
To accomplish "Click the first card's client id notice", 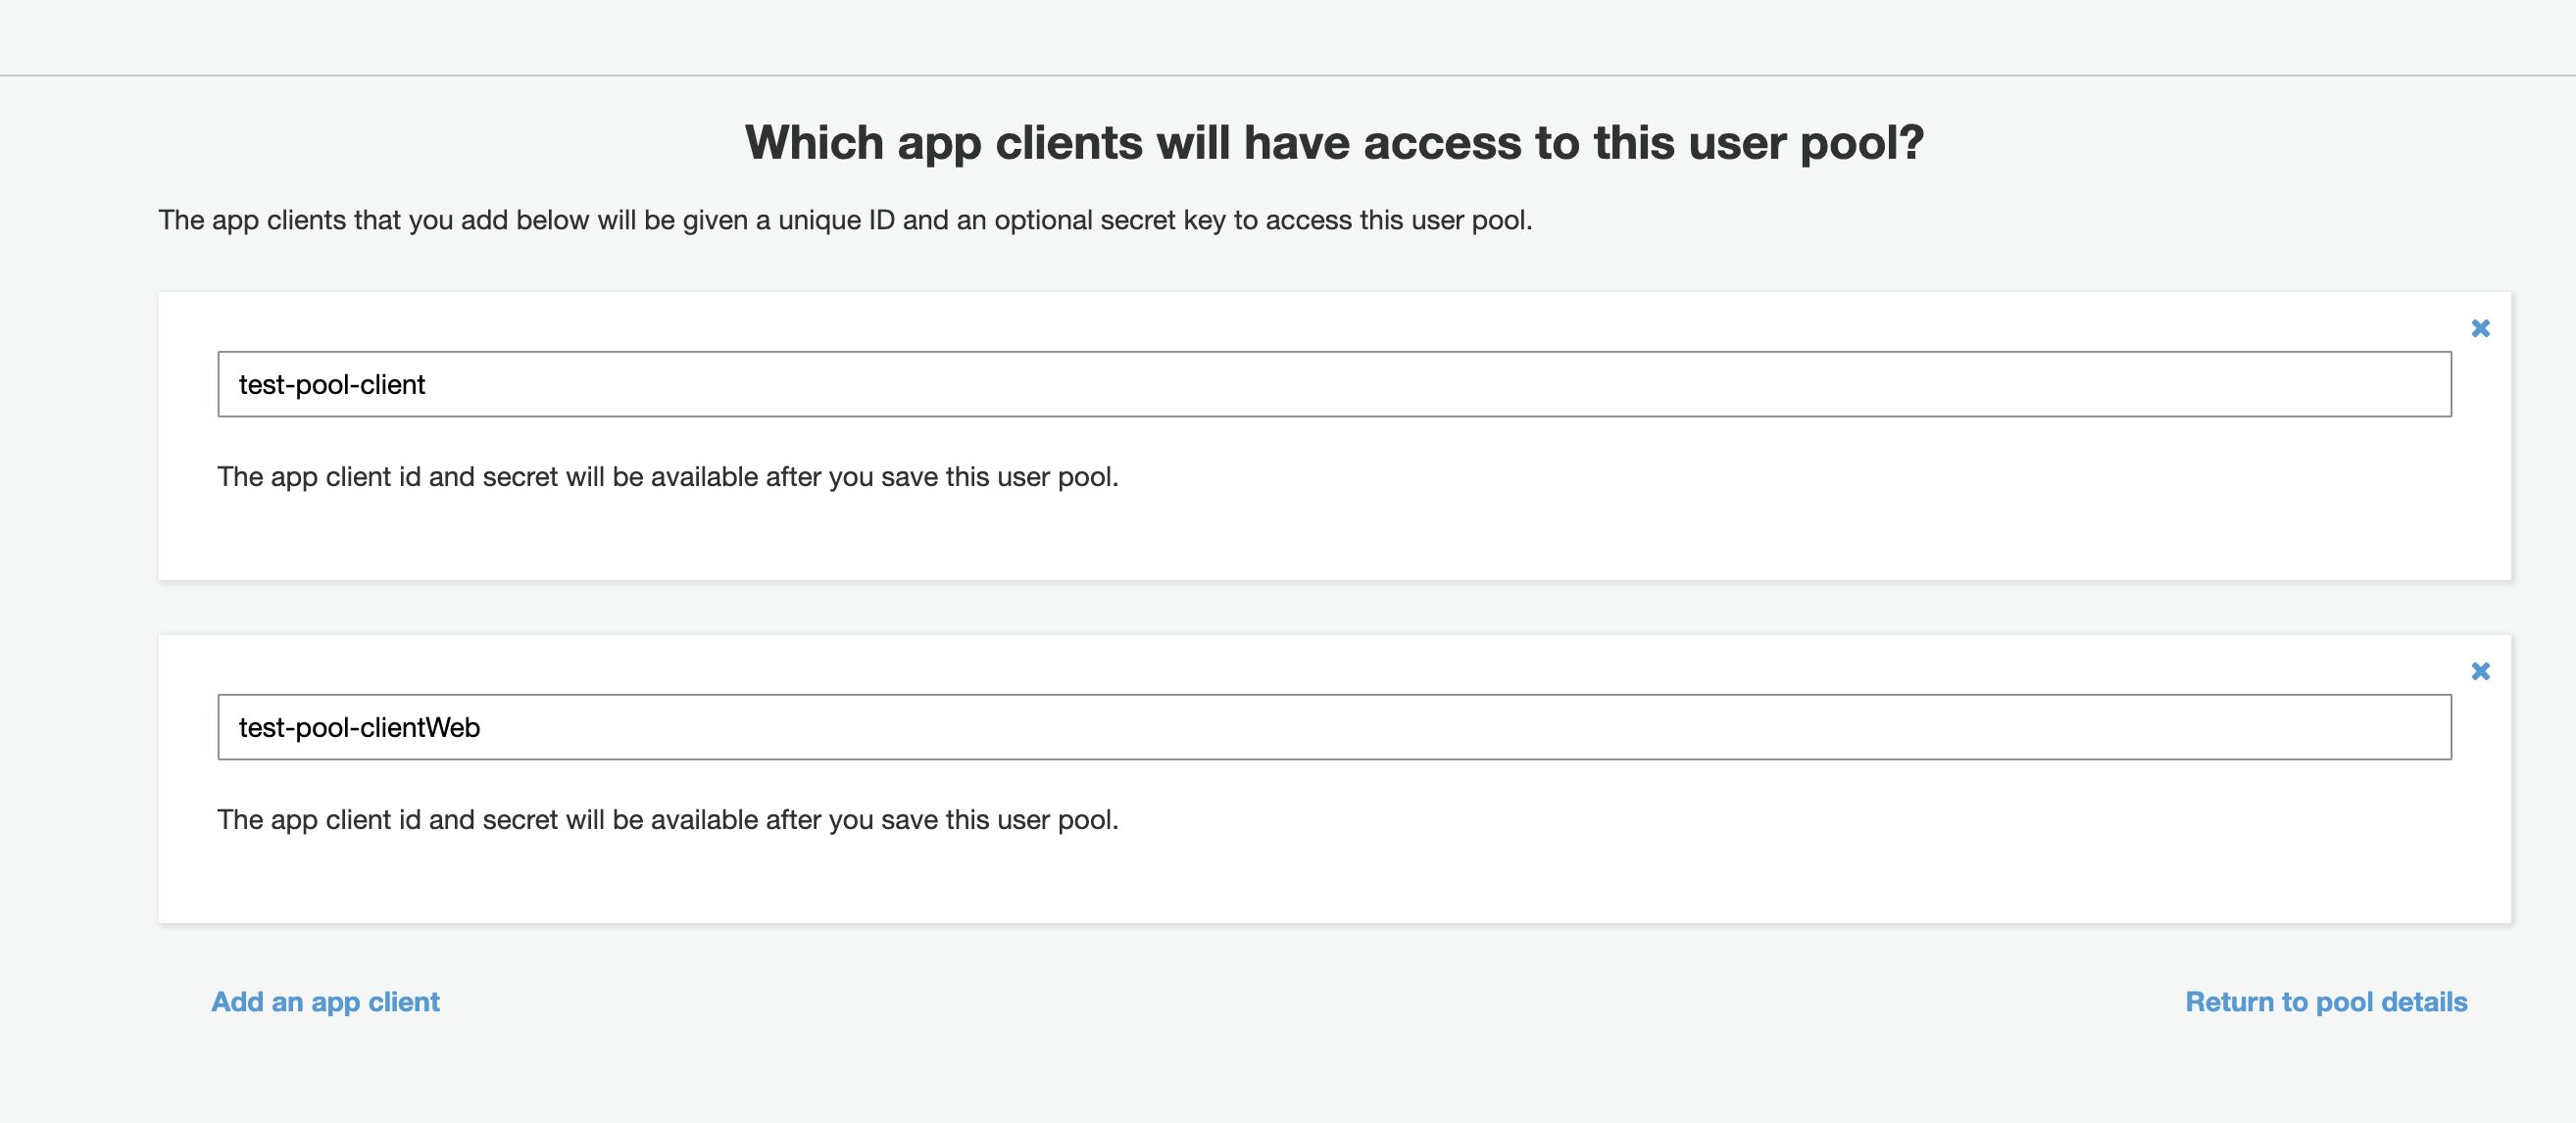I will [667, 477].
